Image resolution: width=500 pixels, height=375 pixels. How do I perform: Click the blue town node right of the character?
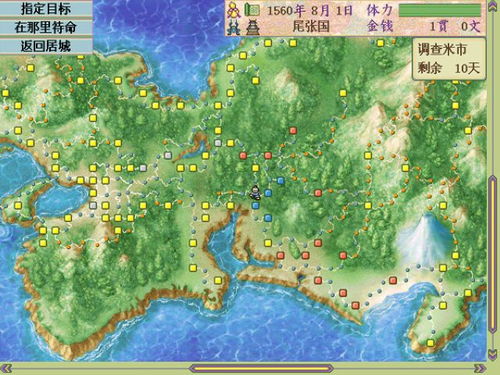click(x=268, y=193)
